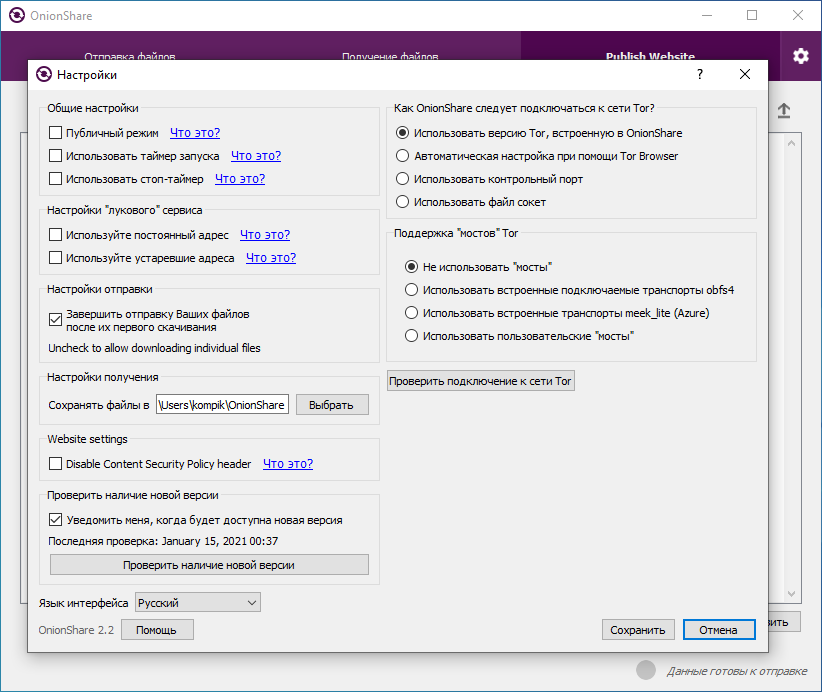This screenshot has height=692, width=822.
Task: Open the Язык интерфейса language dropdown
Action: 198,602
